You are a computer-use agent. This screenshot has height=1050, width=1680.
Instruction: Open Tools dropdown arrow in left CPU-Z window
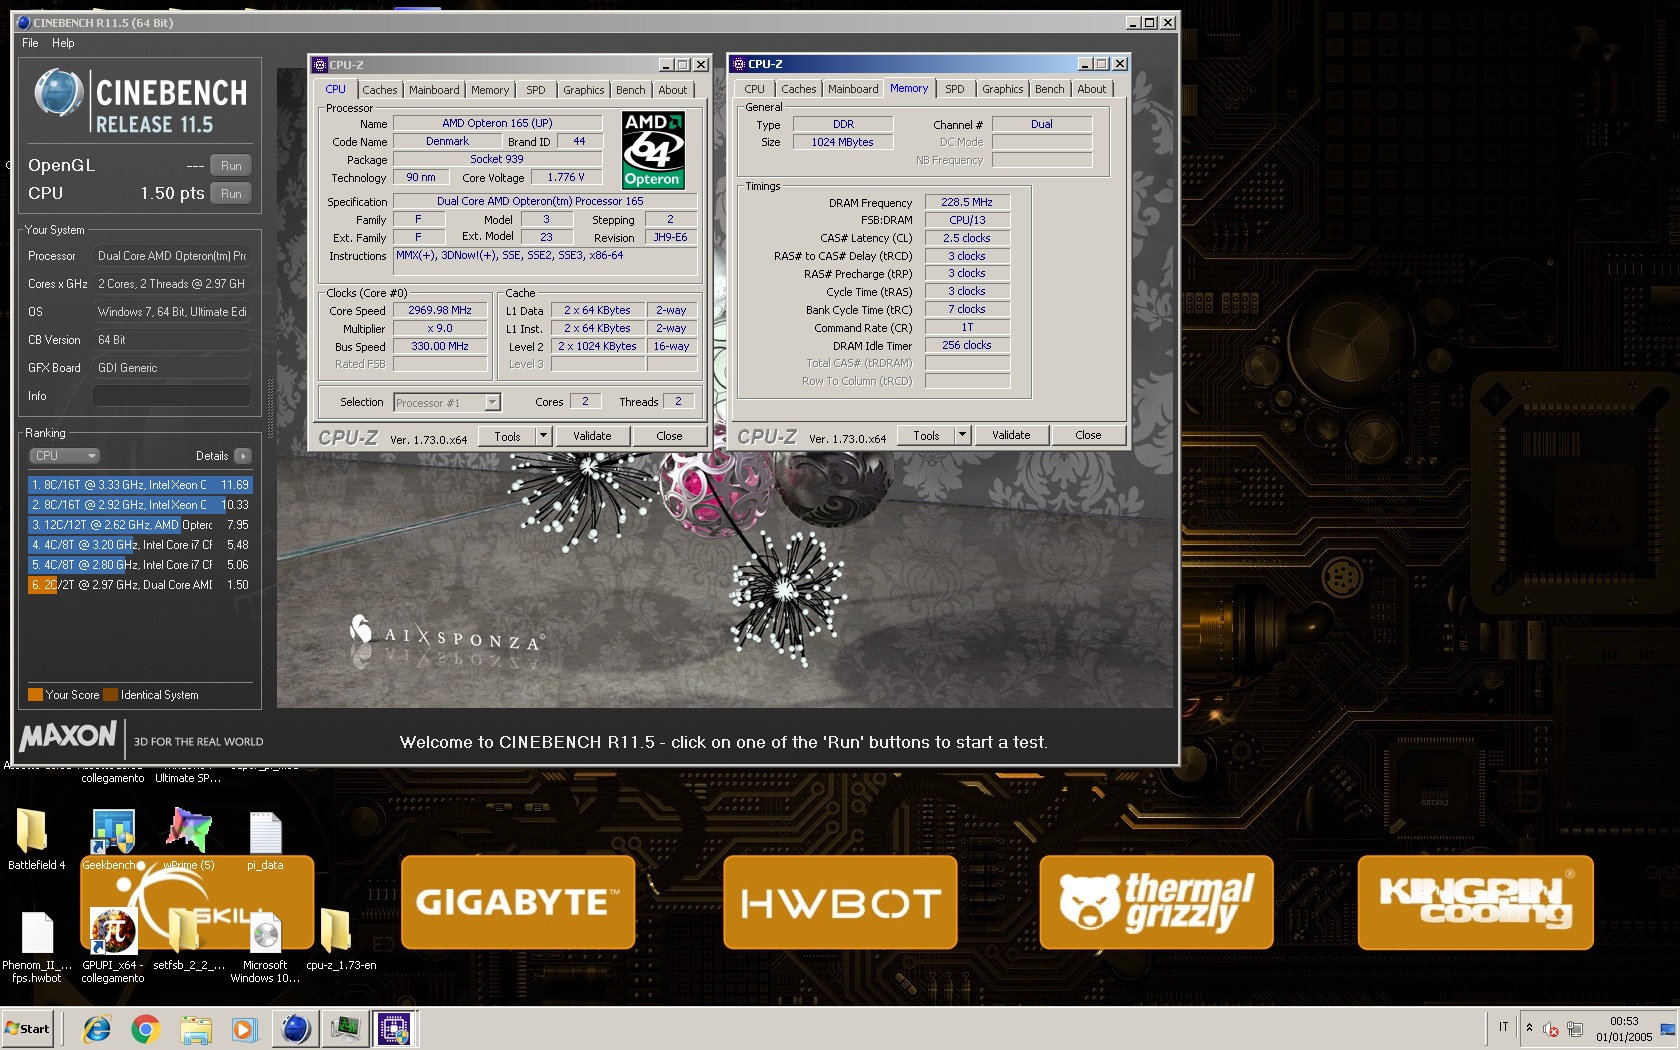[x=543, y=436]
